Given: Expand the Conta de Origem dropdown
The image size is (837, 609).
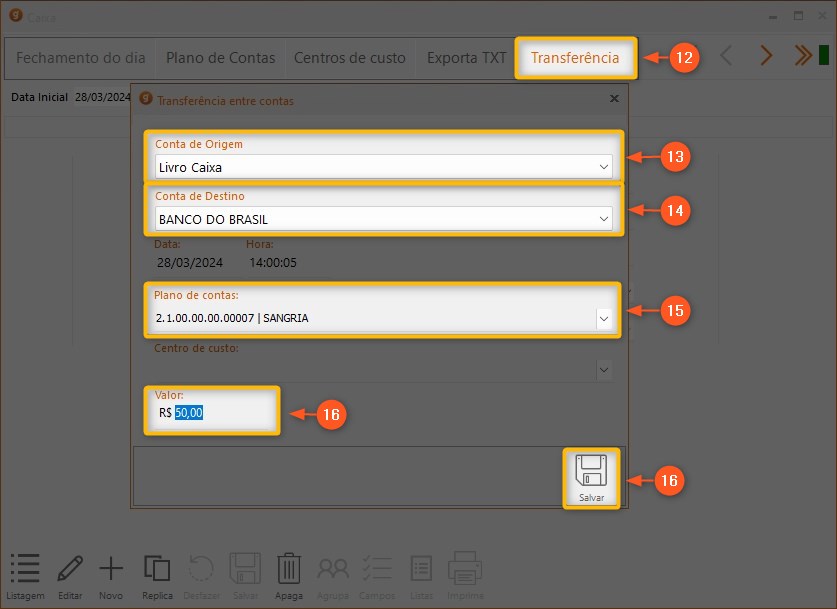Looking at the screenshot, I should 603,167.
